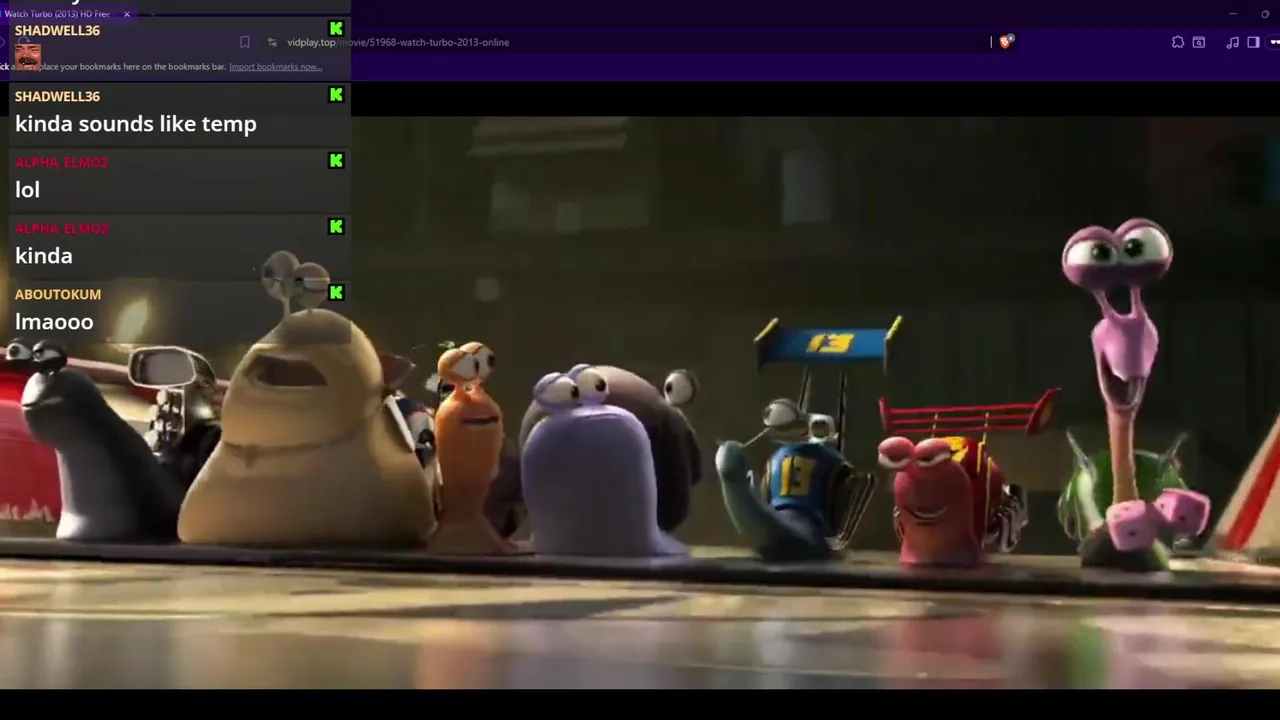Click the Brave Talk screen icon next to extensions

point(1198,42)
